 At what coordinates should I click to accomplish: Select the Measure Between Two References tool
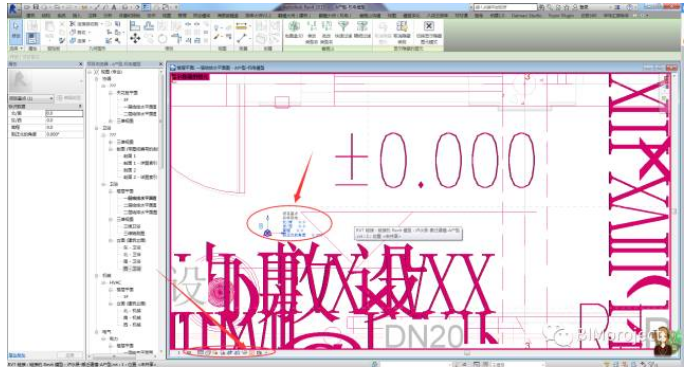click(x=241, y=38)
